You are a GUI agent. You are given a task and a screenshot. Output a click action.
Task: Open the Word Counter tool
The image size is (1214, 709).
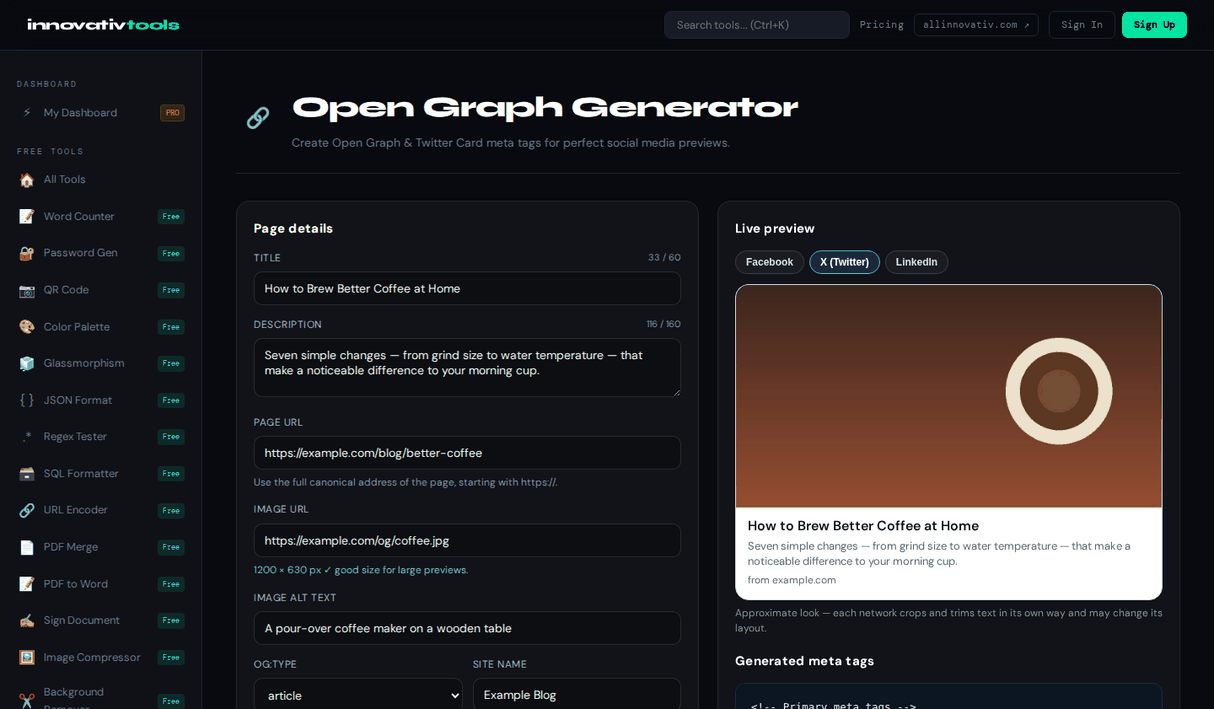101,217
